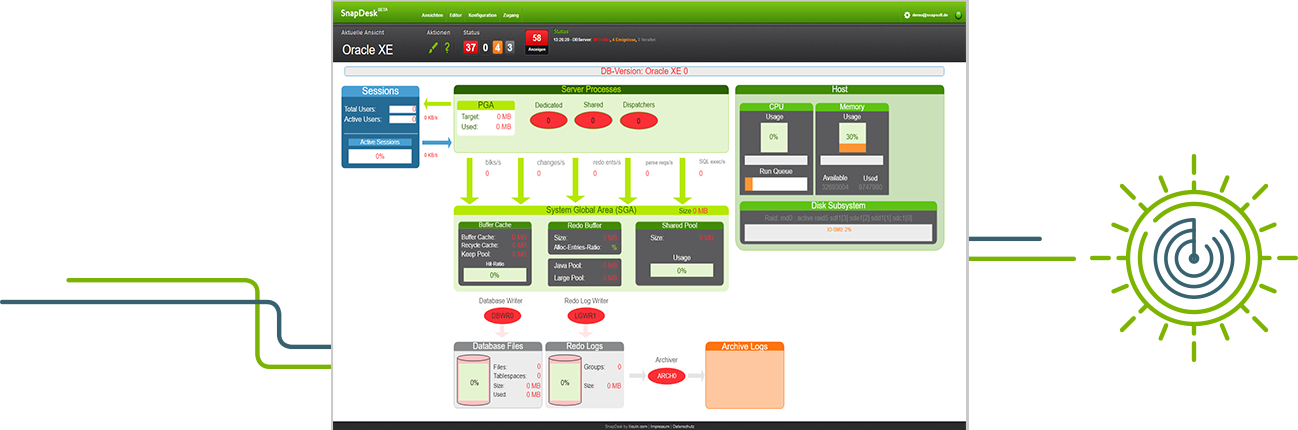This screenshot has height=430, width=1298.
Task: Click the Datenschutz footer link
Action: click(x=682, y=426)
